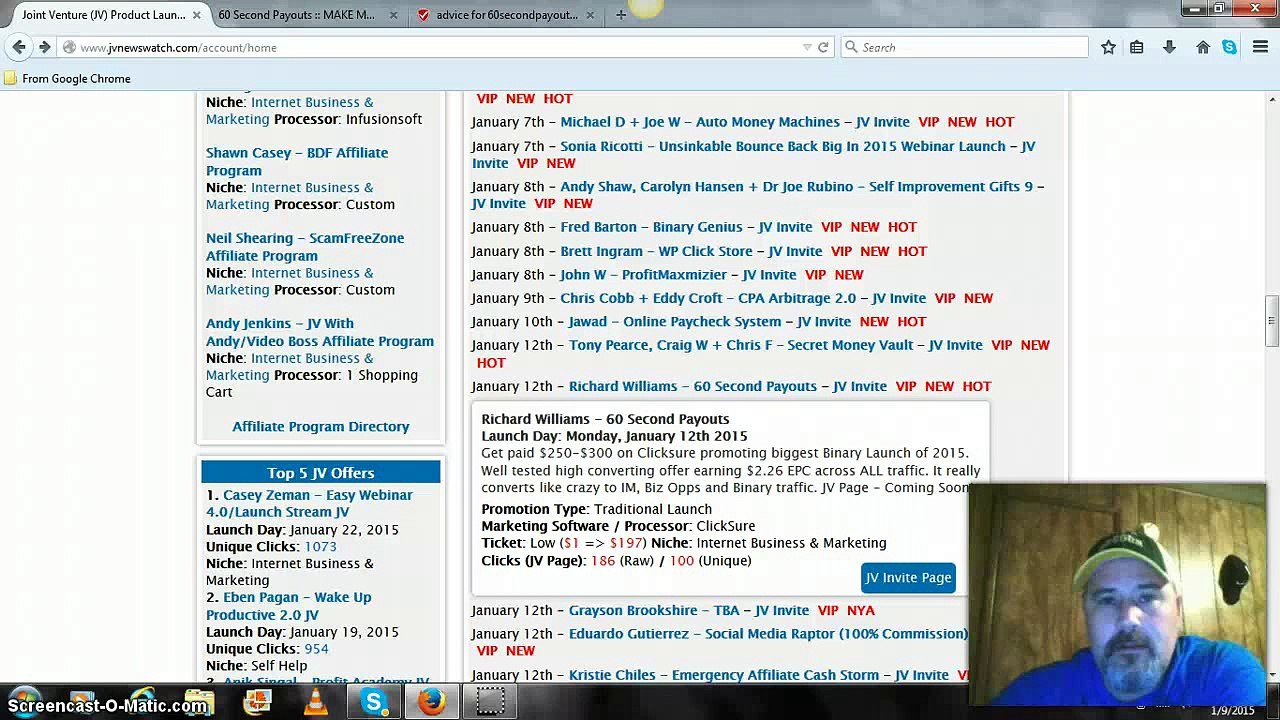Click JV Invite link for John W ProfitMaxmizier

(x=769, y=275)
